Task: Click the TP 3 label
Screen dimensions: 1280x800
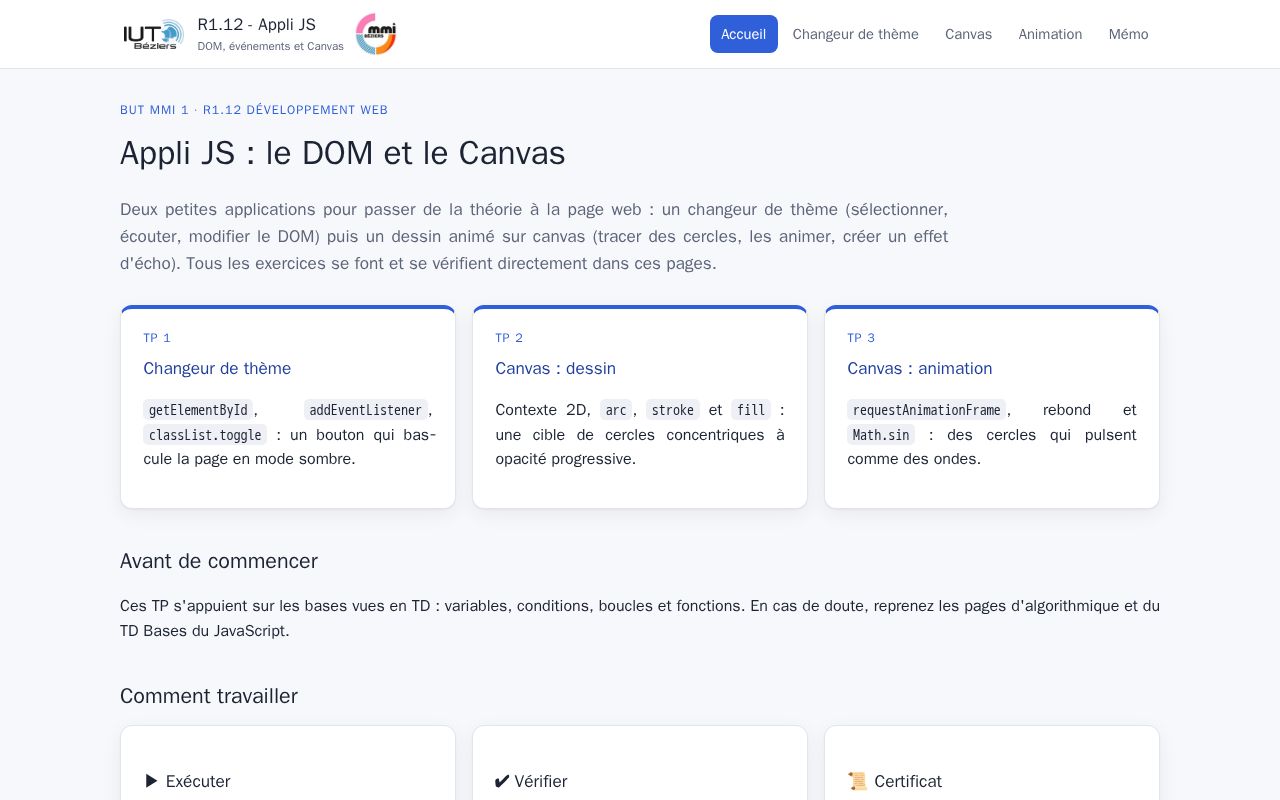Action: [861, 338]
